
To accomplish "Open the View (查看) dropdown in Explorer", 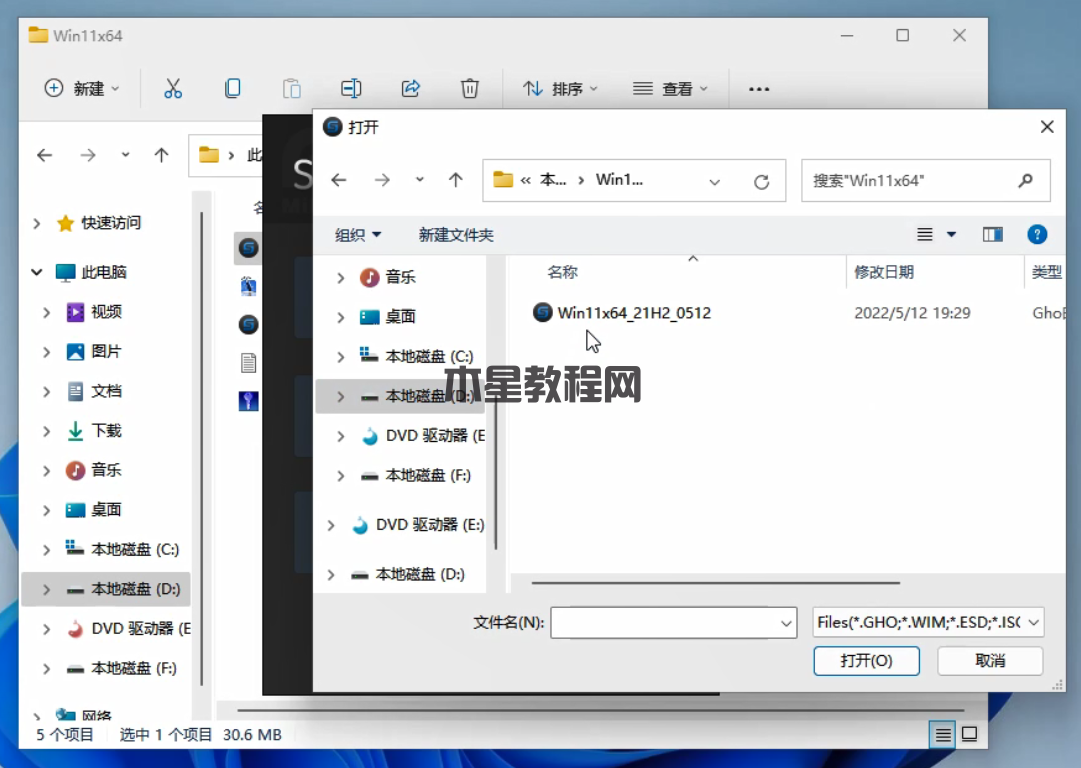I will pyautogui.click(x=671, y=88).
